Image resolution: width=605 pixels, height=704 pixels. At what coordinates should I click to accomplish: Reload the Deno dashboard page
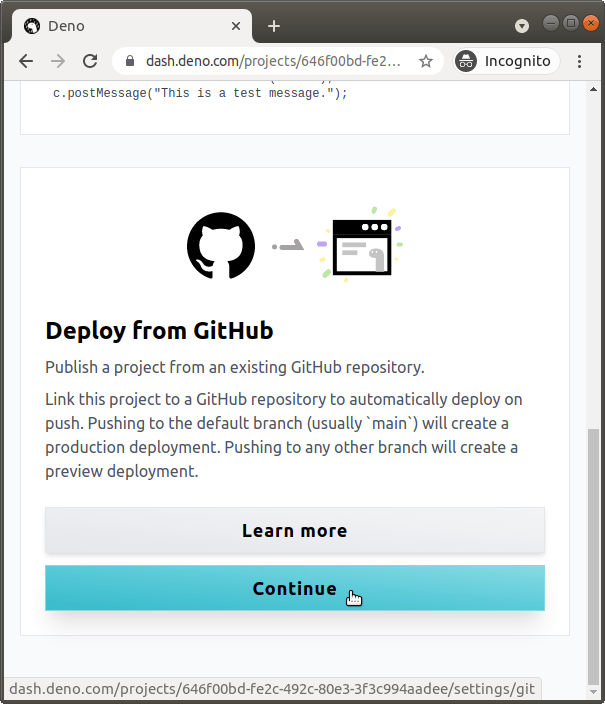click(x=90, y=61)
